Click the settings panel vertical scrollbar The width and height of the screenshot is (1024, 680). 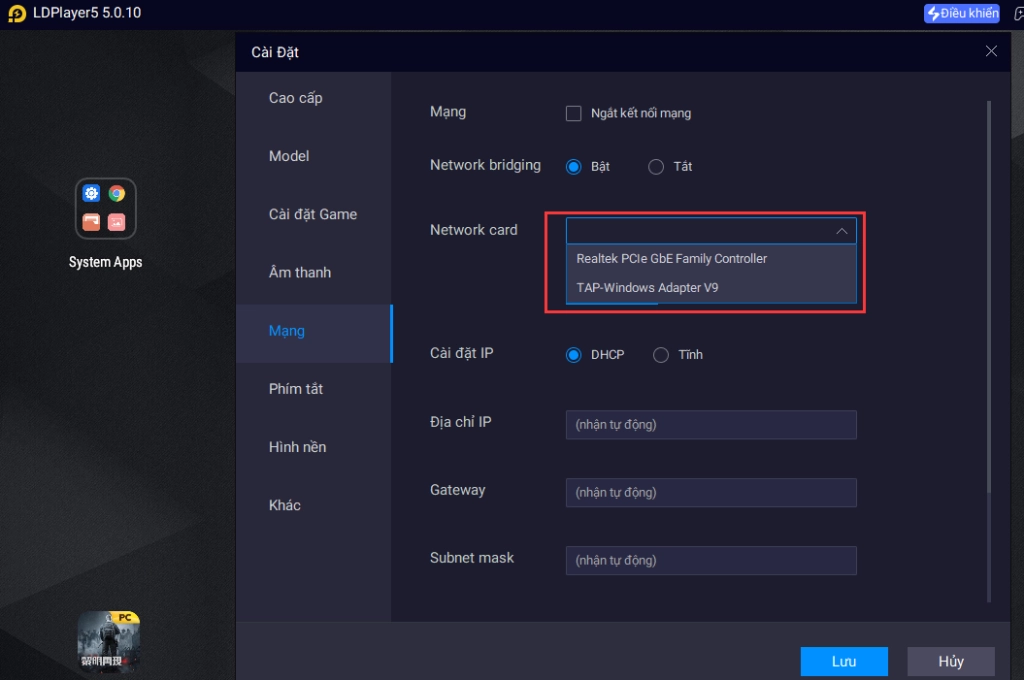point(989,350)
